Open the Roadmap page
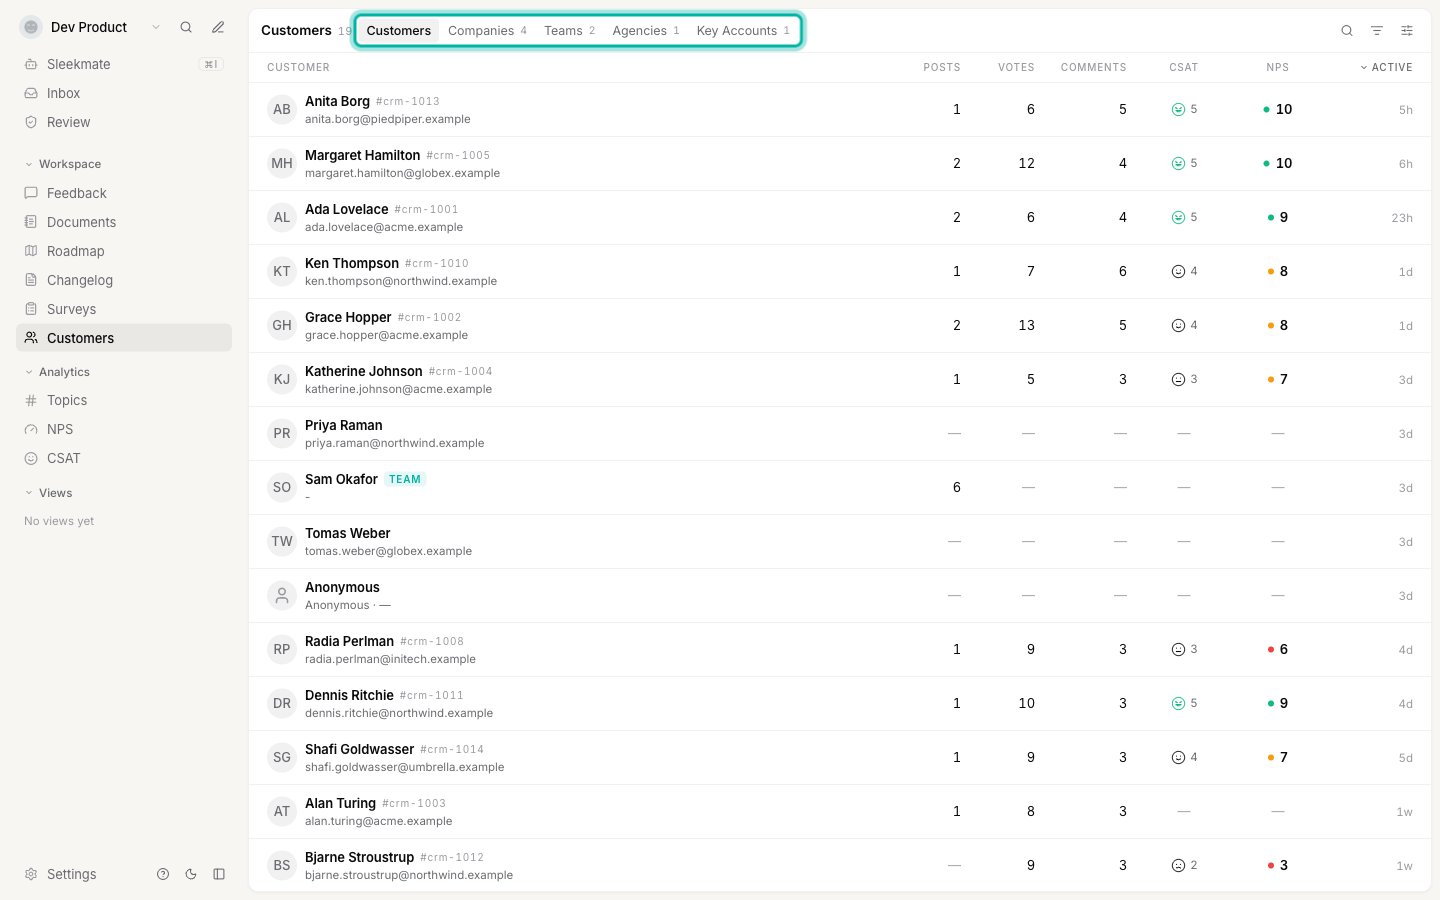1440x900 pixels. coord(124,251)
